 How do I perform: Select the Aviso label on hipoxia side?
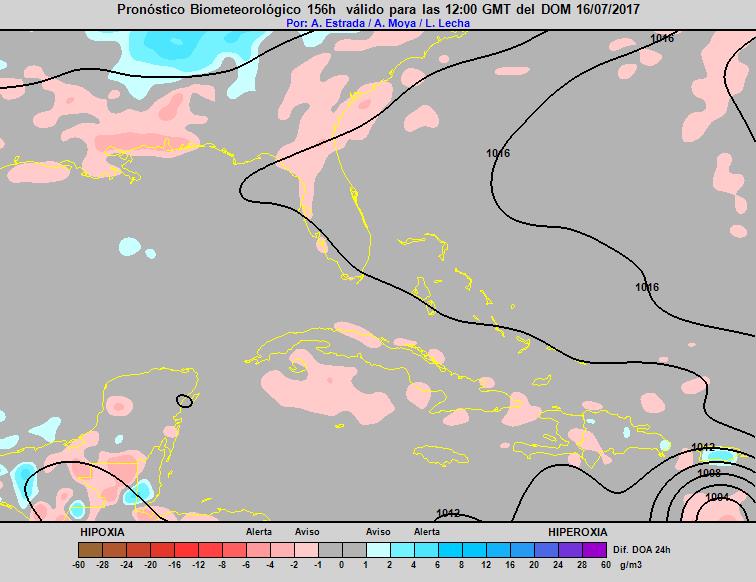[x=307, y=532]
